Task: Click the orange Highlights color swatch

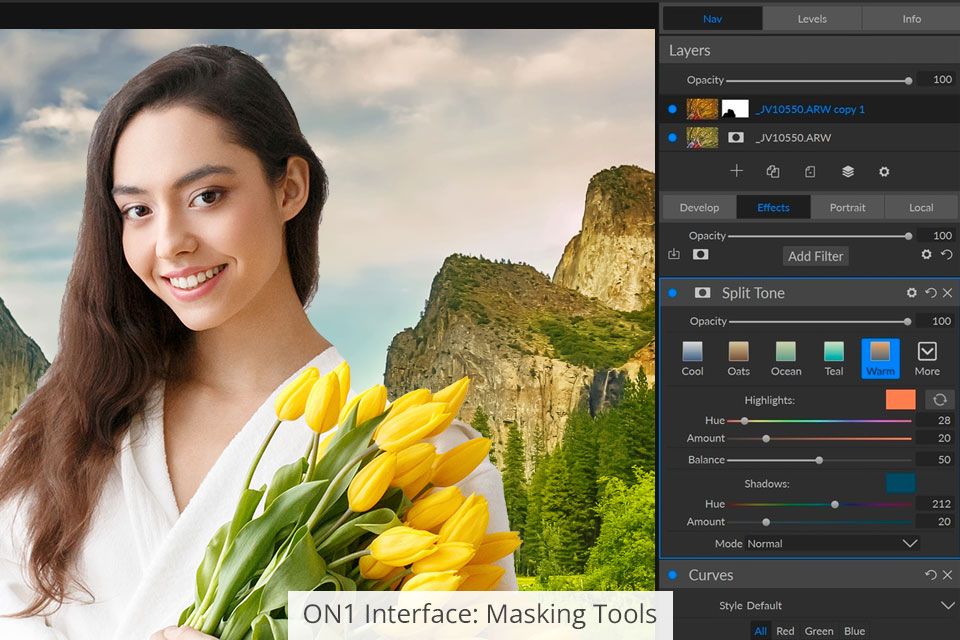Action: (900, 400)
